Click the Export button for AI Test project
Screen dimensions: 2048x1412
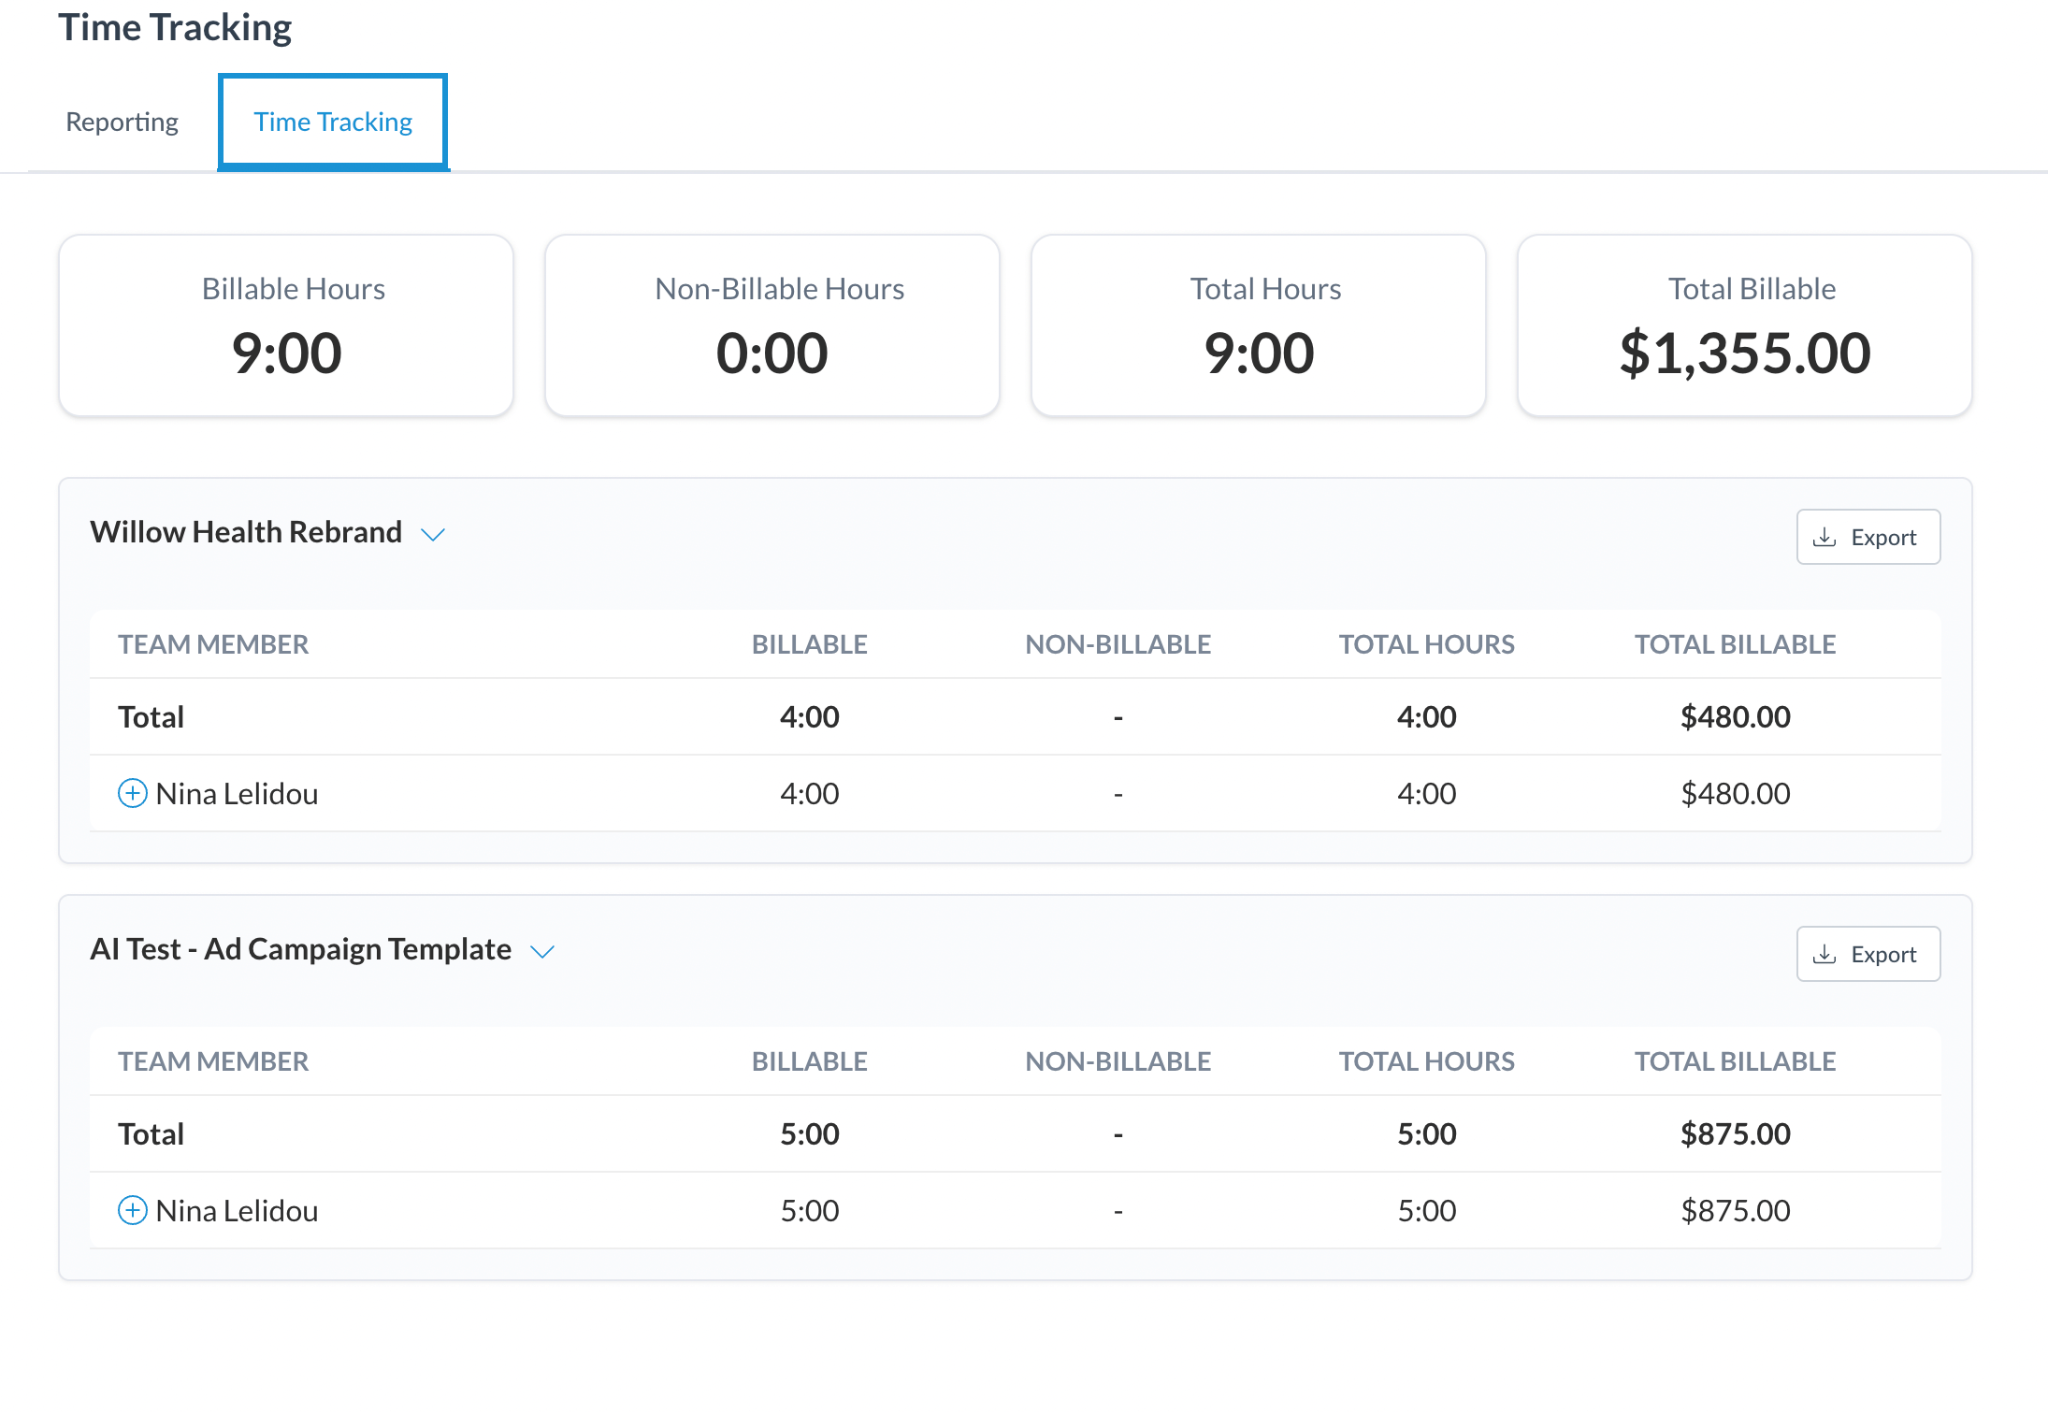click(1868, 954)
